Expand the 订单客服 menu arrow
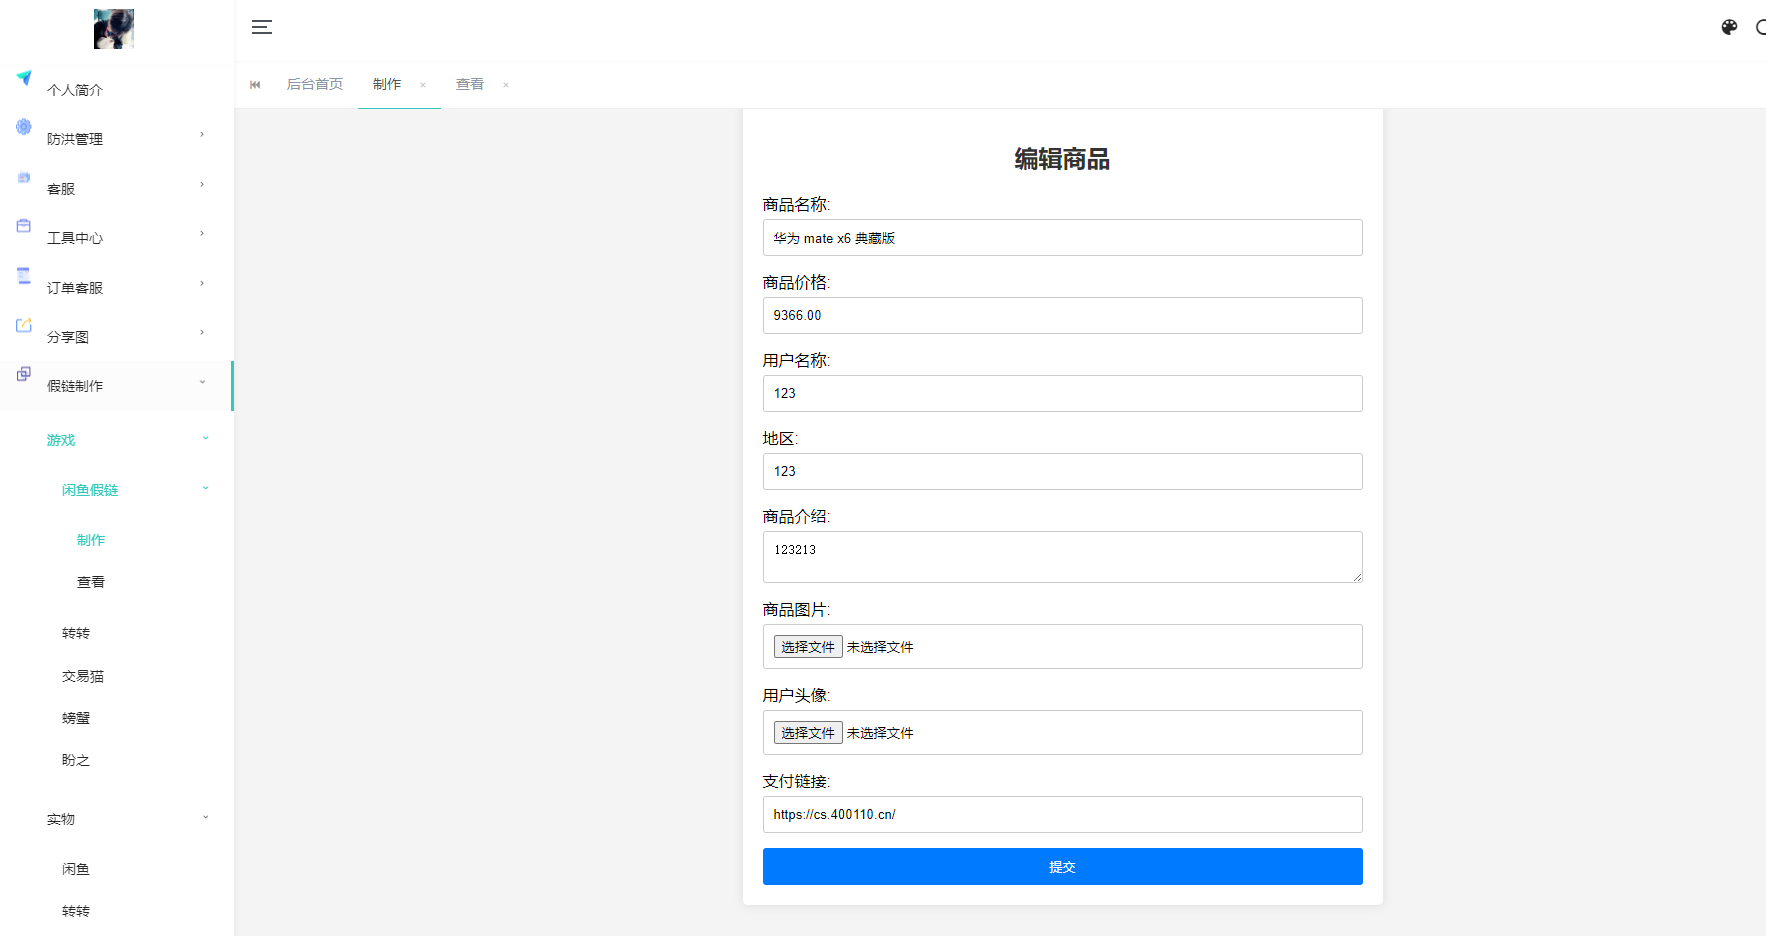Image resolution: width=1766 pixels, height=936 pixels. click(201, 284)
